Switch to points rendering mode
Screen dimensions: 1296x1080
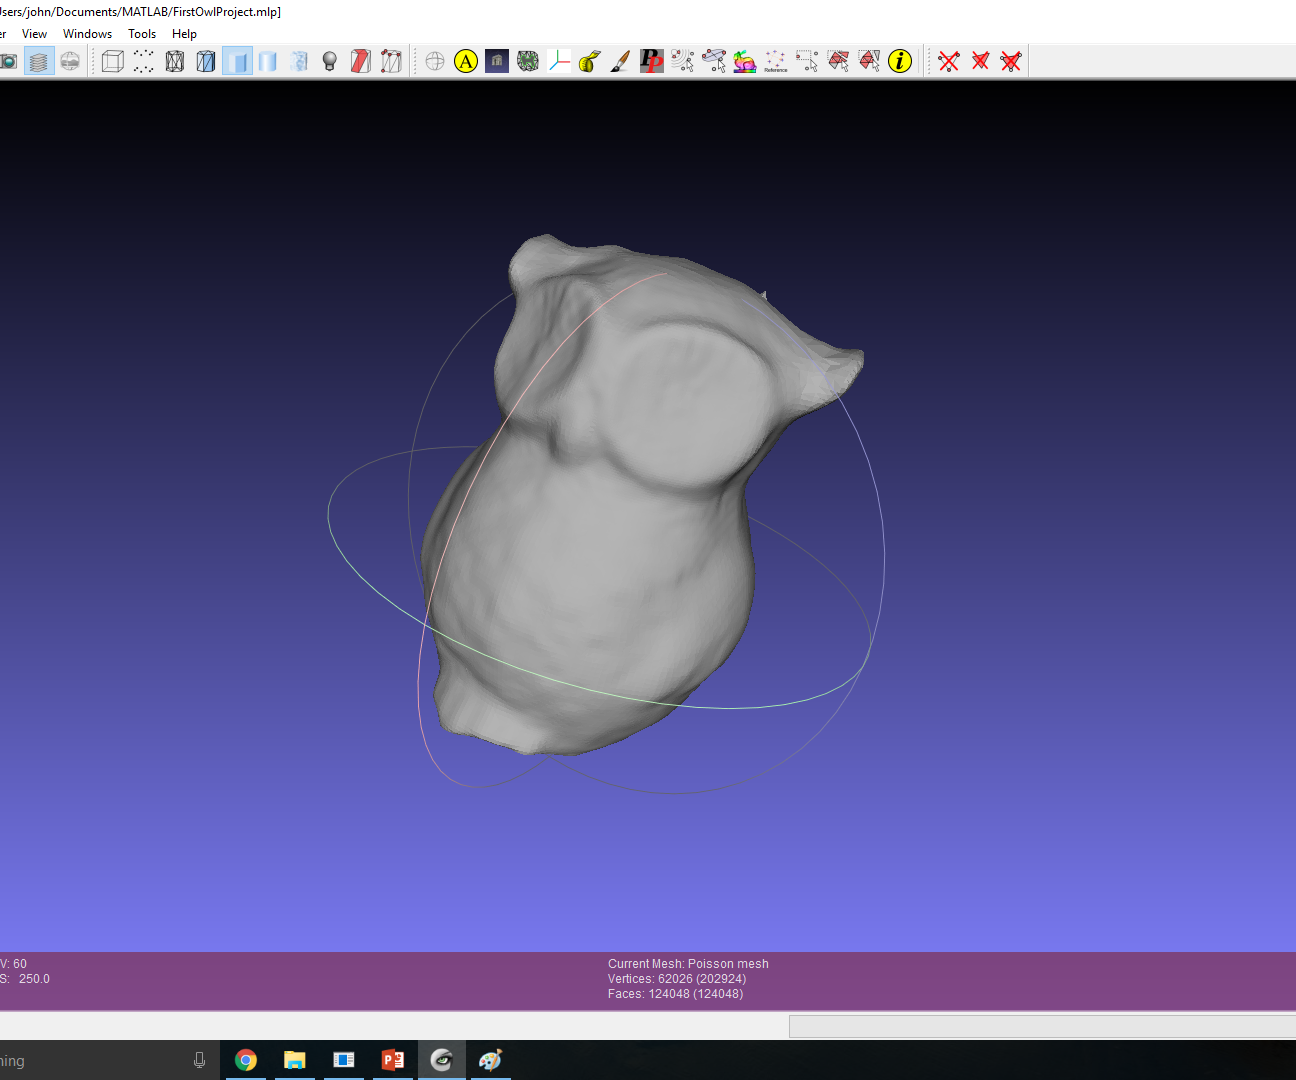coord(143,61)
